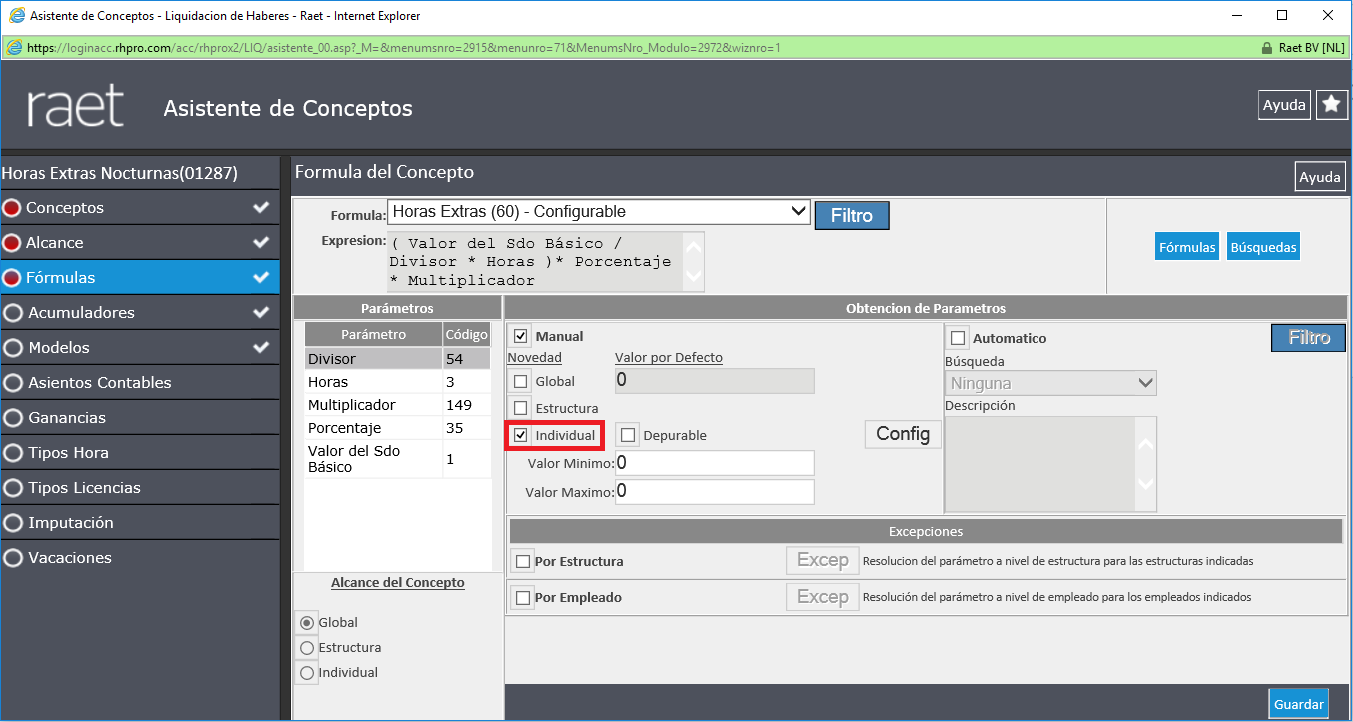Enable the Estructura novedad checkbox
Viewport: 1353px width, 722px height.
tap(521, 408)
